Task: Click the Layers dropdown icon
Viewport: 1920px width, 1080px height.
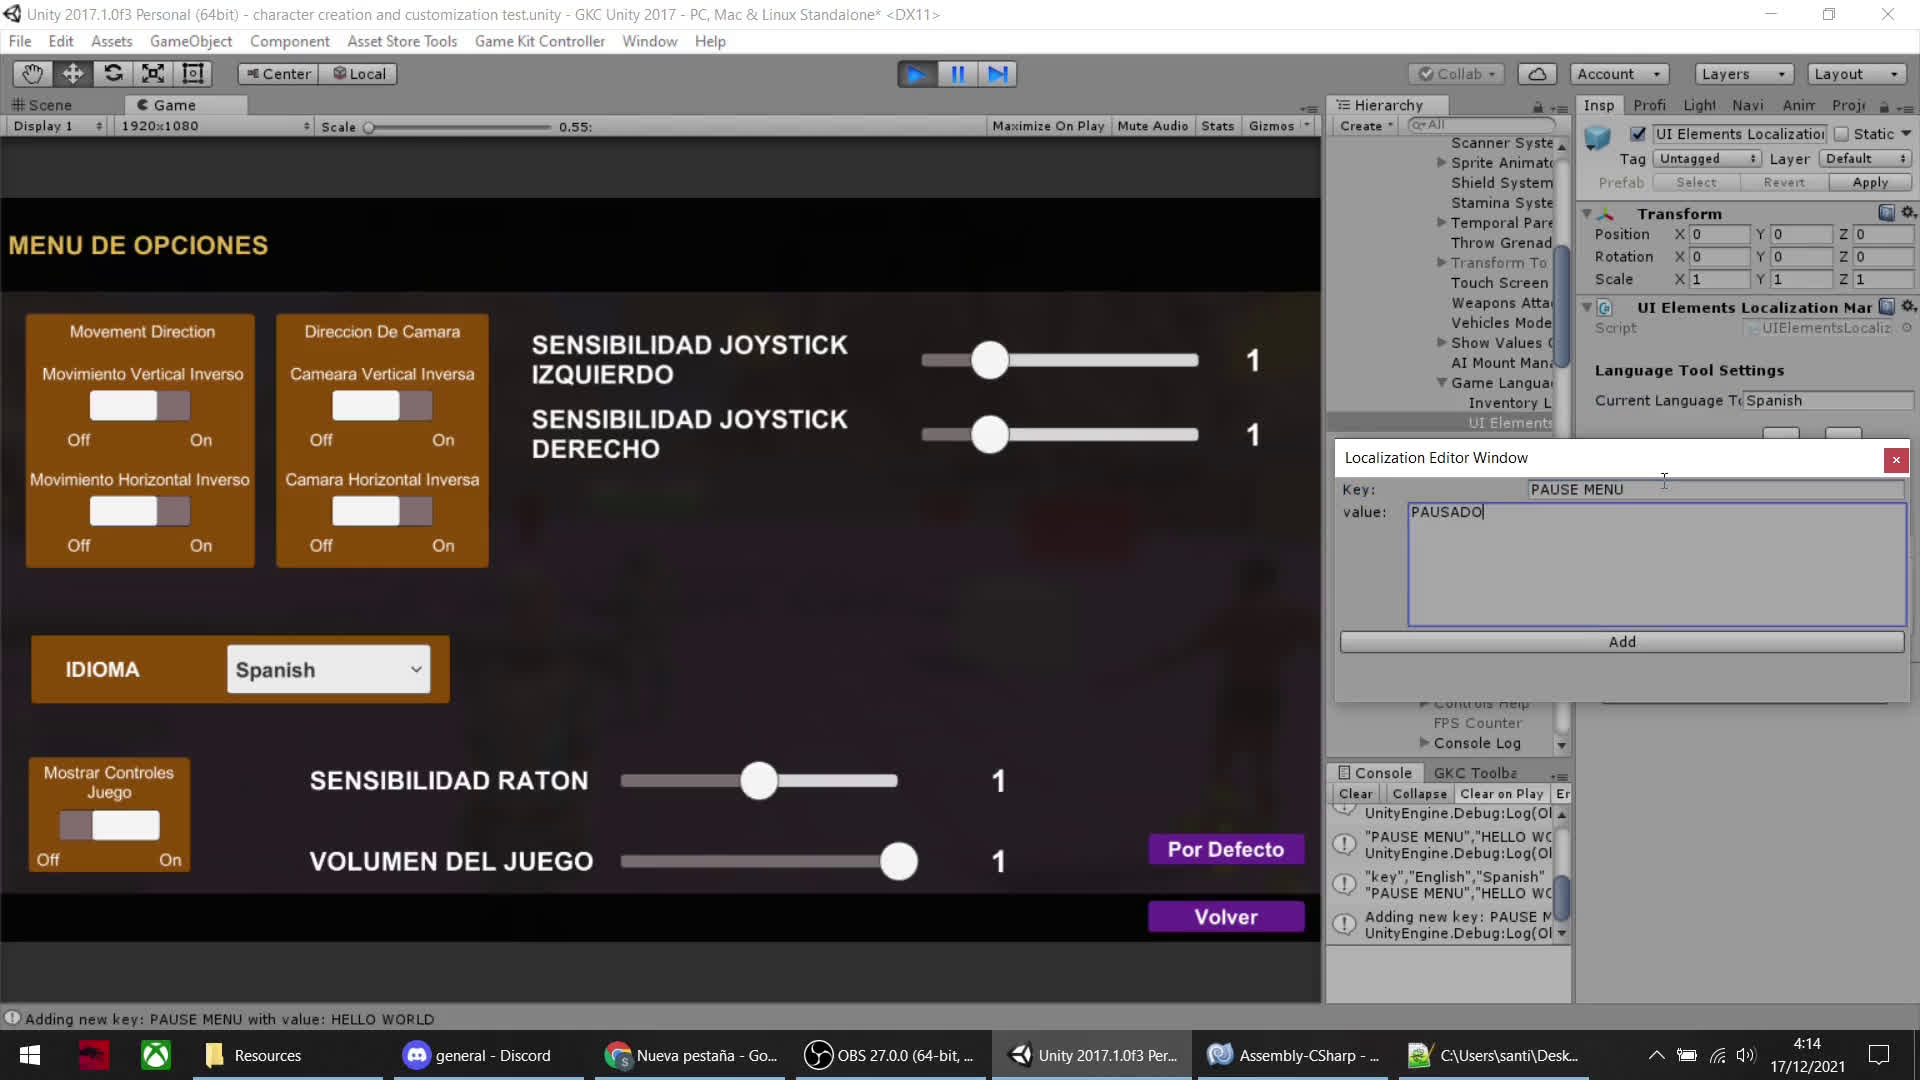Action: pos(1780,73)
